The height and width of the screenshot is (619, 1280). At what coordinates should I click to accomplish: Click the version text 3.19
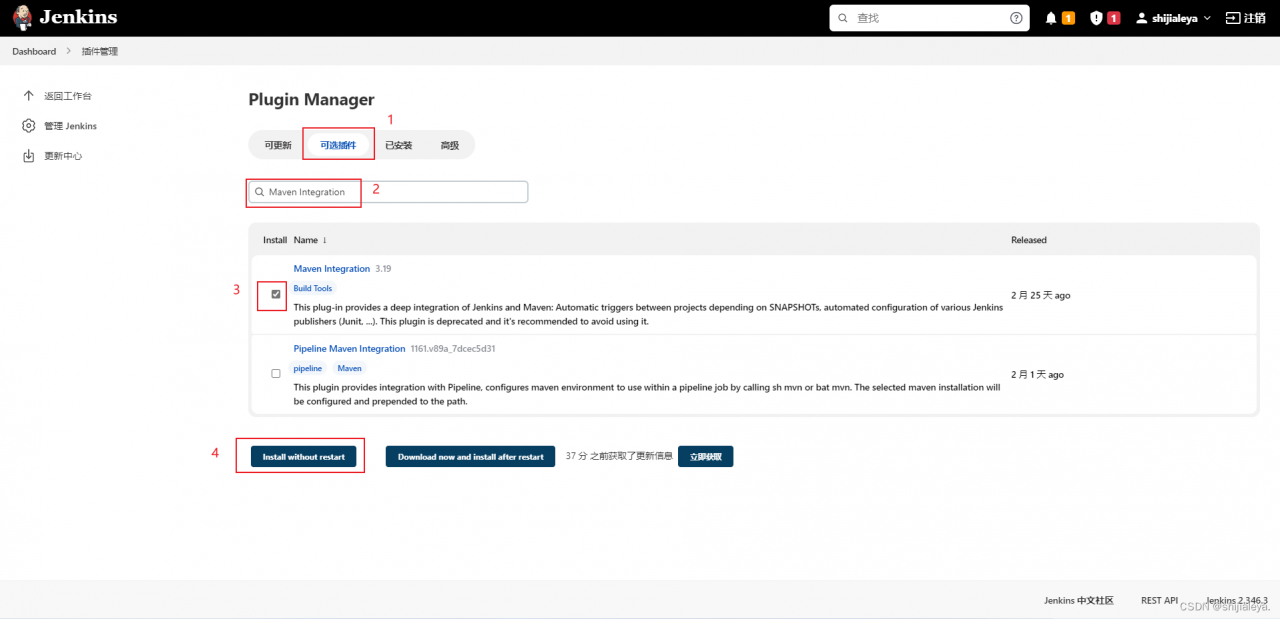(383, 269)
